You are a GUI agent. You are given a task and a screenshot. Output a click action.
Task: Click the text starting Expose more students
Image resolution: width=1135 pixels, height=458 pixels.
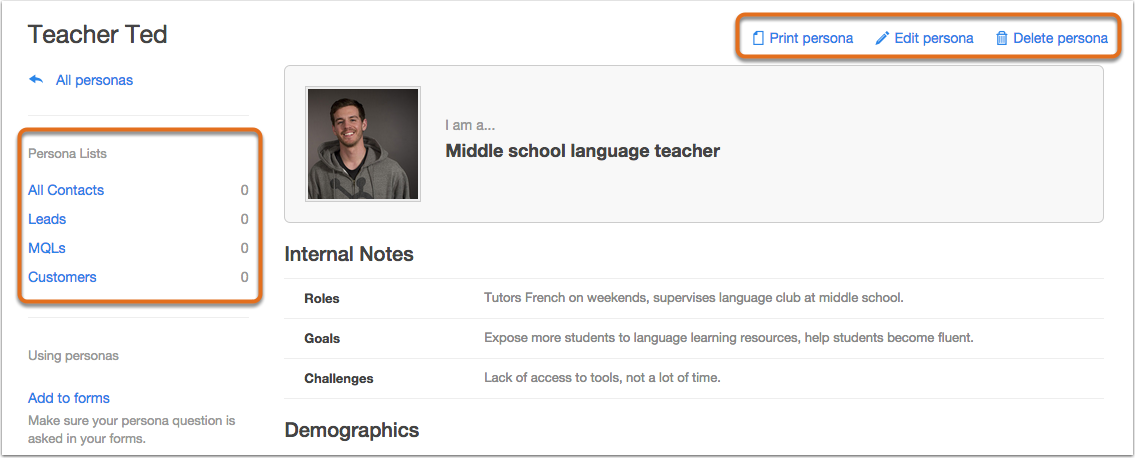click(729, 337)
